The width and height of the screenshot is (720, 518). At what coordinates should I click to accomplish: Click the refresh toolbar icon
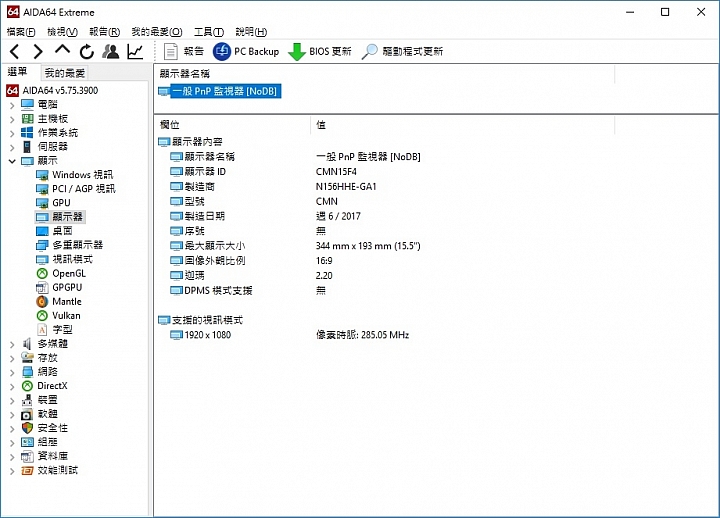86,51
